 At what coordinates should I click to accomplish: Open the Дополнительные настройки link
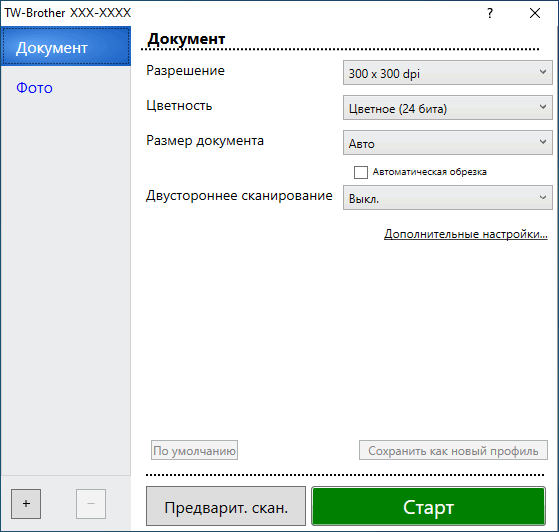466,234
